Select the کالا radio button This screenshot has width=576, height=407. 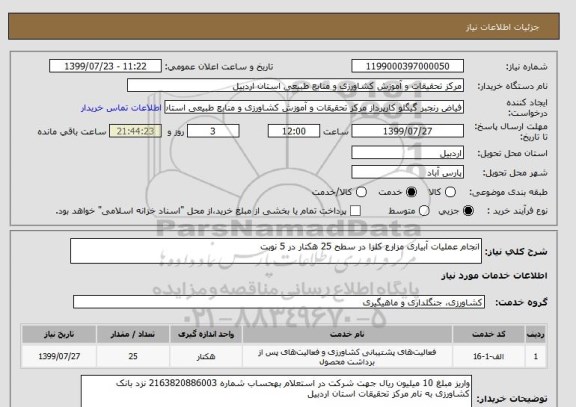(x=450, y=192)
